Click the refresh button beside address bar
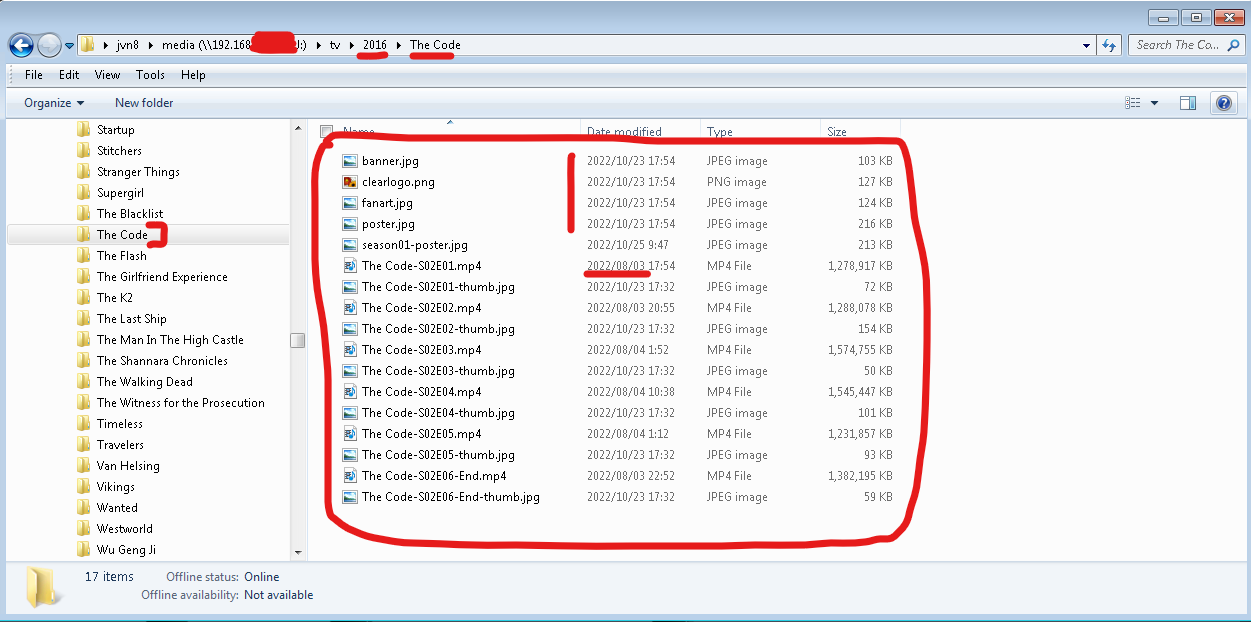The height and width of the screenshot is (622, 1251). tap(1108, 45)
